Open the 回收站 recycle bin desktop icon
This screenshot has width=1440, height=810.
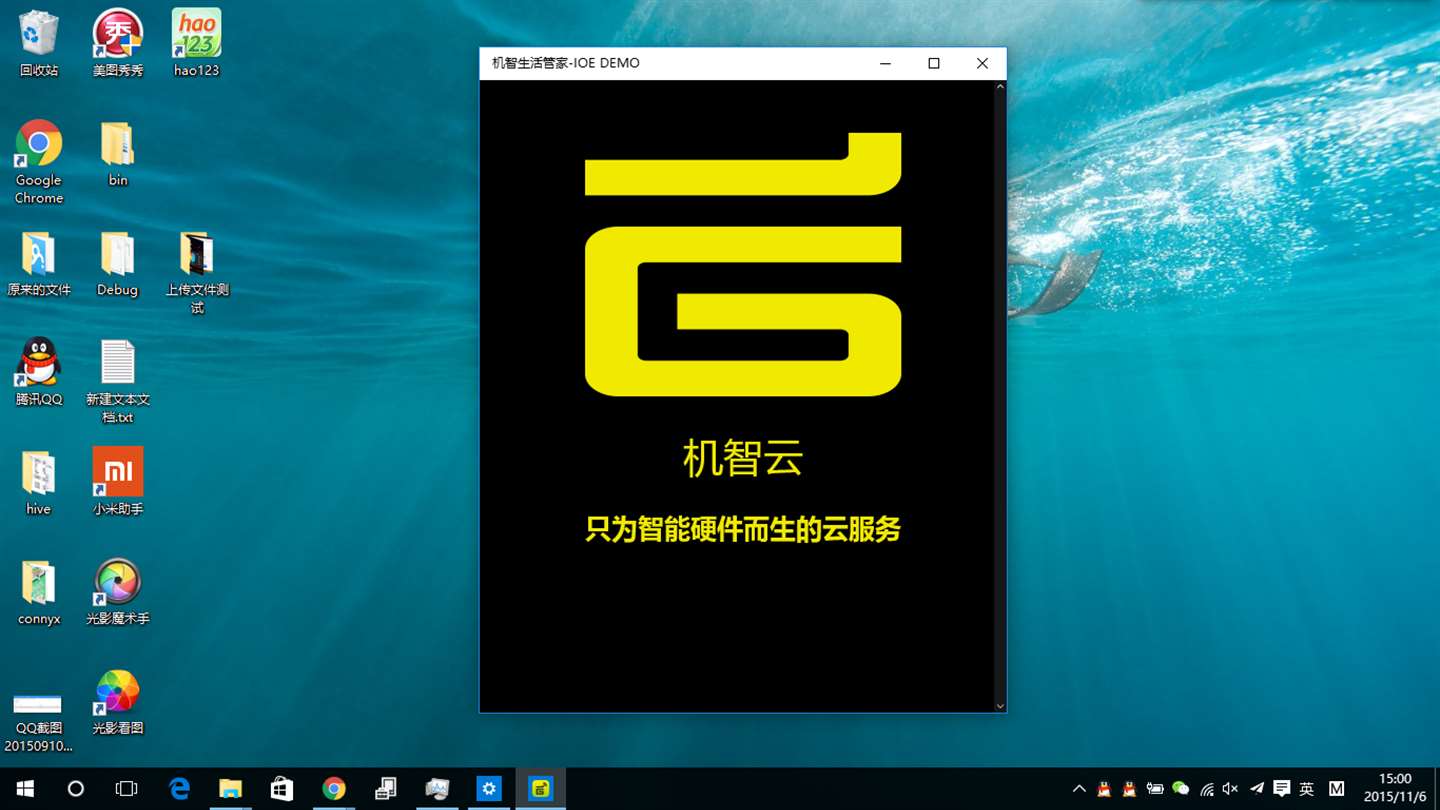pyautogui.click(x=39, y=43)
